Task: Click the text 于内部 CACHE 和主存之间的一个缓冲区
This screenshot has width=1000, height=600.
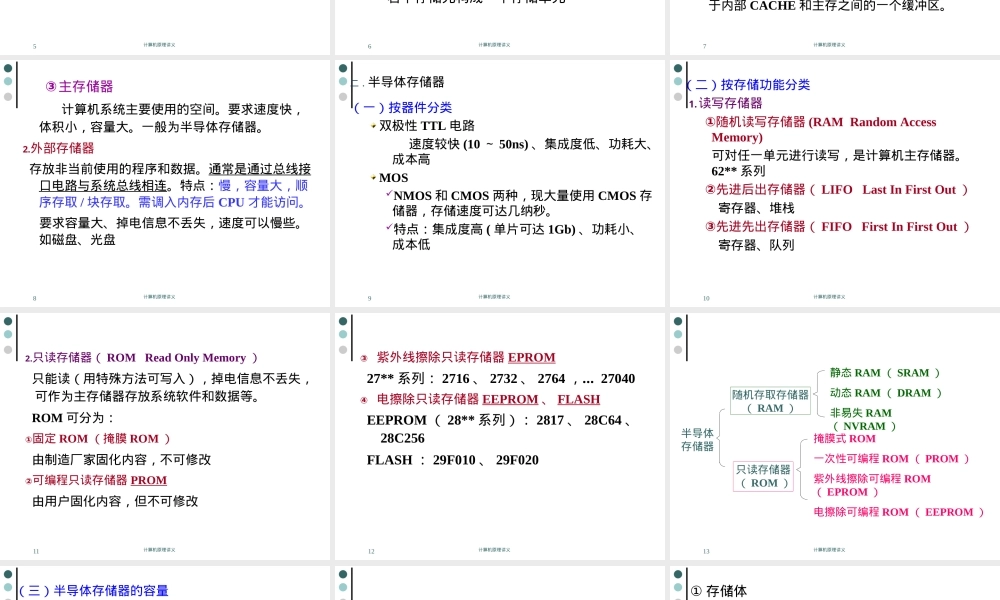Action: click(x=828, y=6)
